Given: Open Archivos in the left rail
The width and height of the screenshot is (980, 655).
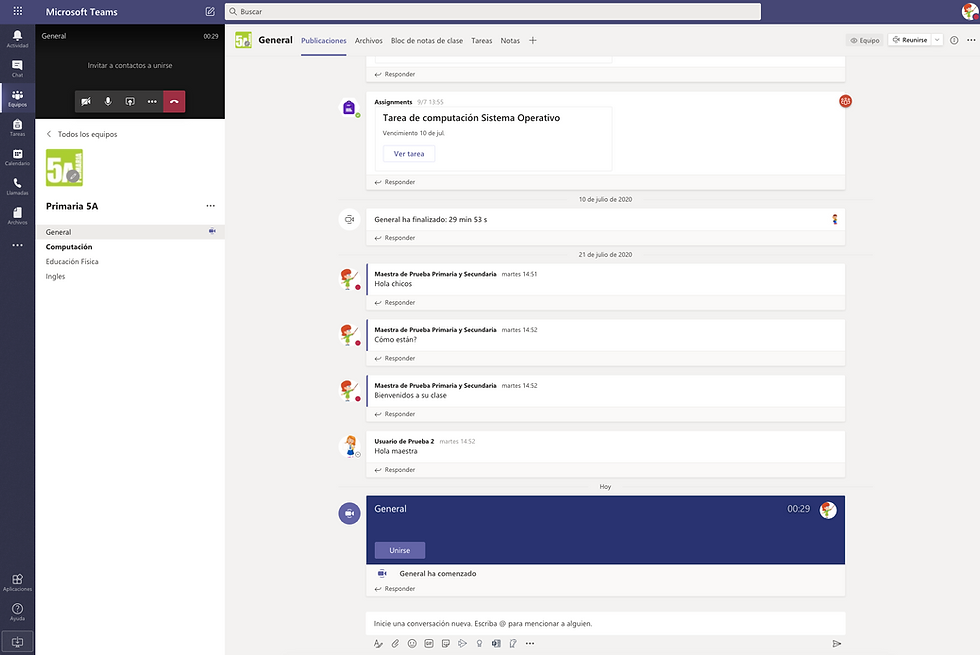Looking at the screenshot, I should pyautogui.click(x=18, y=215).
